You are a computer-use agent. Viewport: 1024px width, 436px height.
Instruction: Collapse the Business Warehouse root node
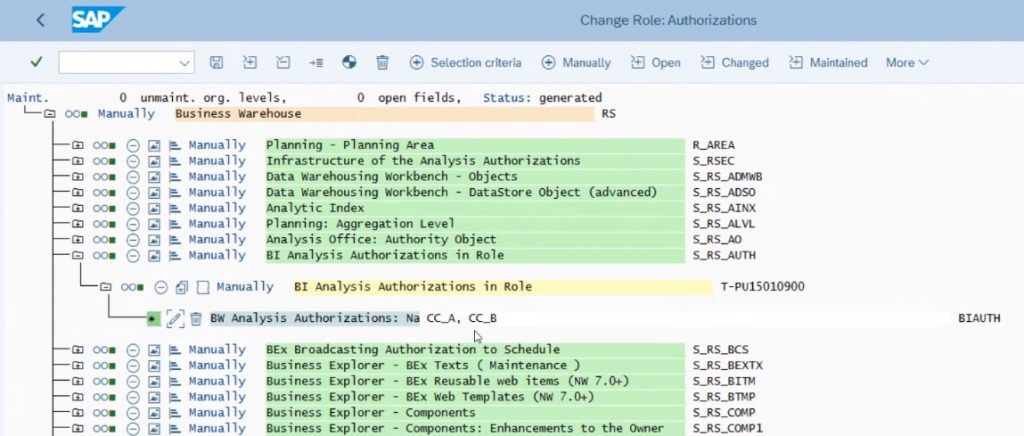(x=50, y=114)
